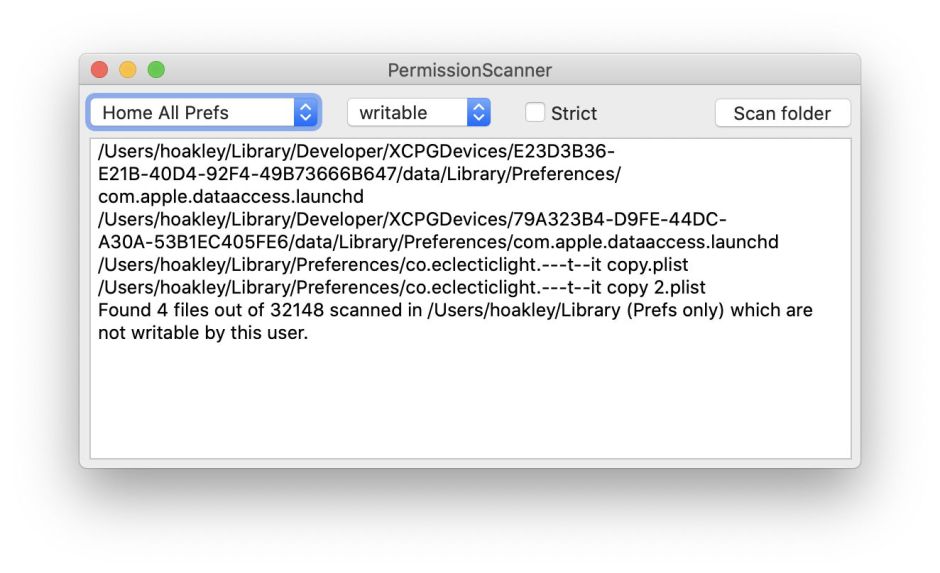940x573 pixels.
Task: Click the PermissionScanner window title
Action: [470, 71]
